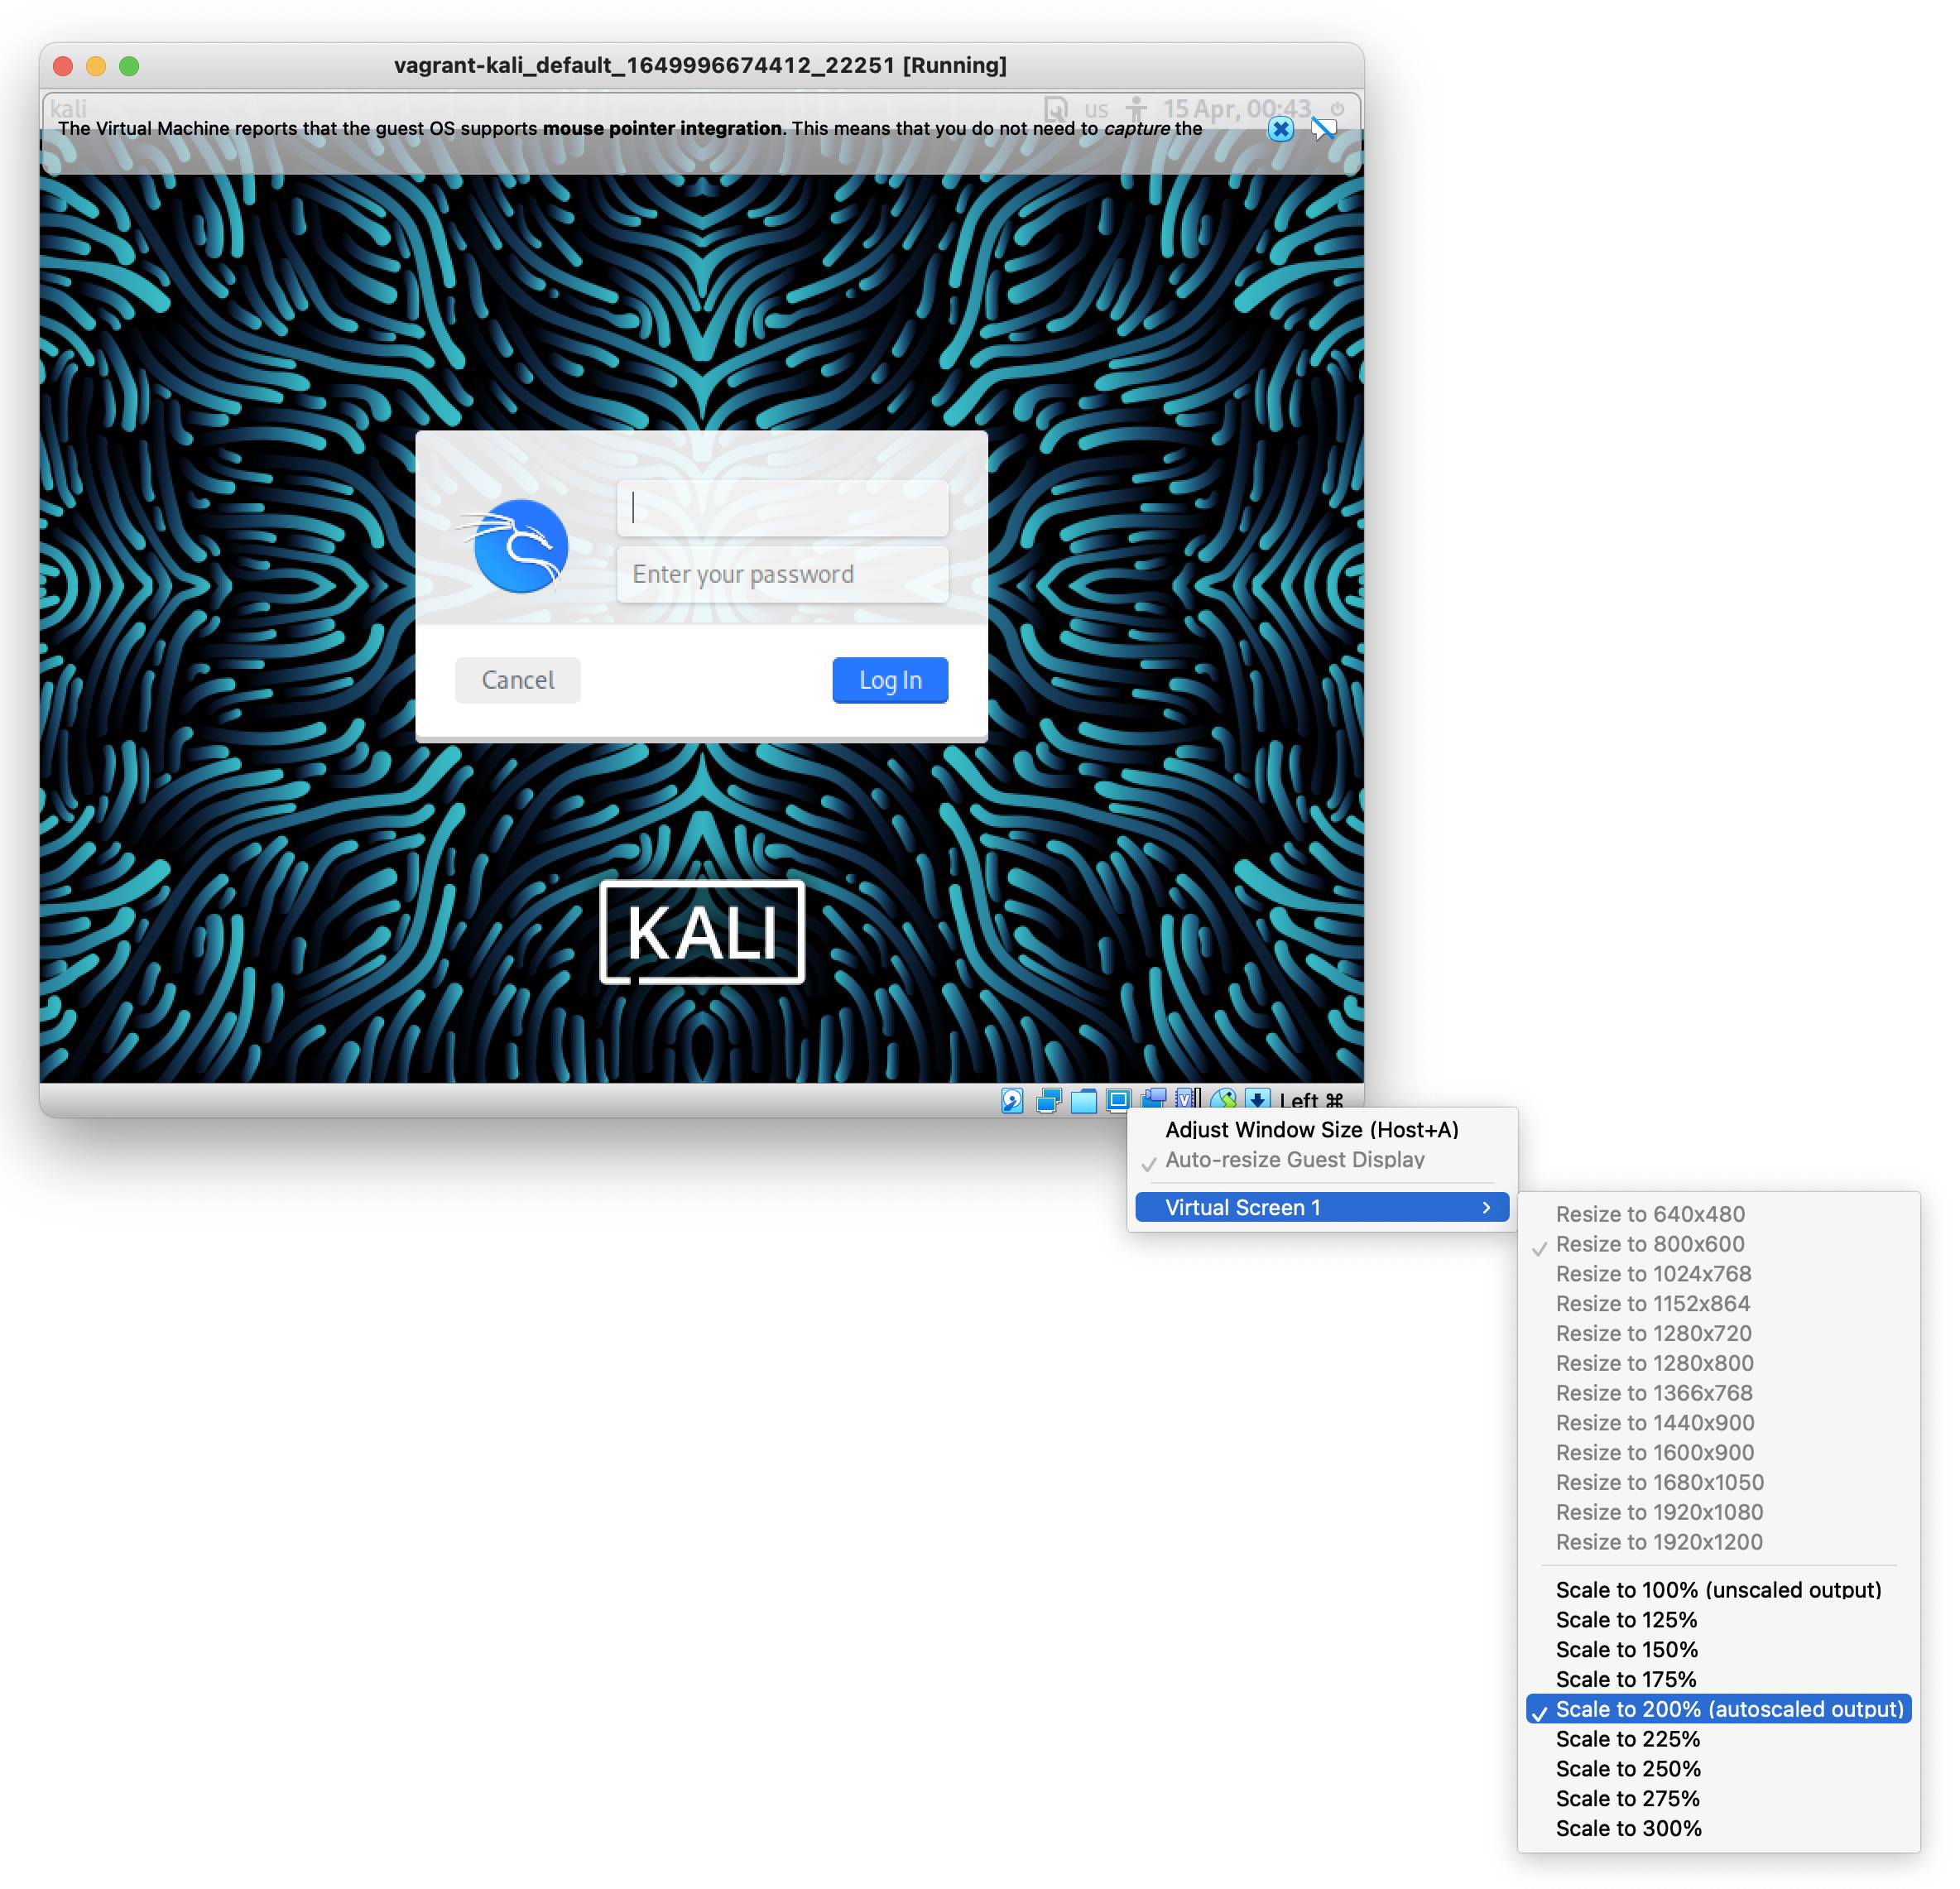Dismiss the notification with the blue X icon
The image size is (1960, 1889).
[x=1281, y=129]
